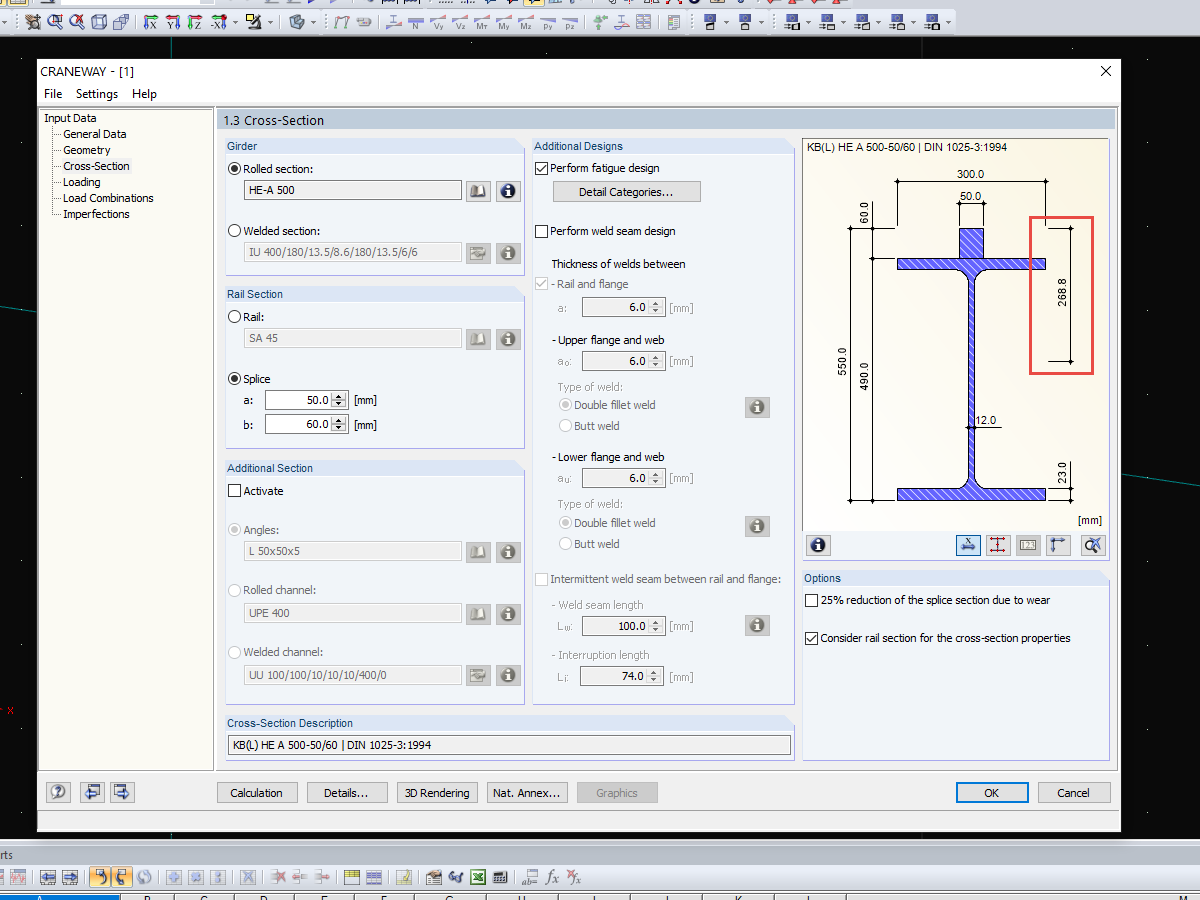Screen dimensions: 1200x900
Task: Show axes in the cross-section graphic
Action: pos(1058,545)
